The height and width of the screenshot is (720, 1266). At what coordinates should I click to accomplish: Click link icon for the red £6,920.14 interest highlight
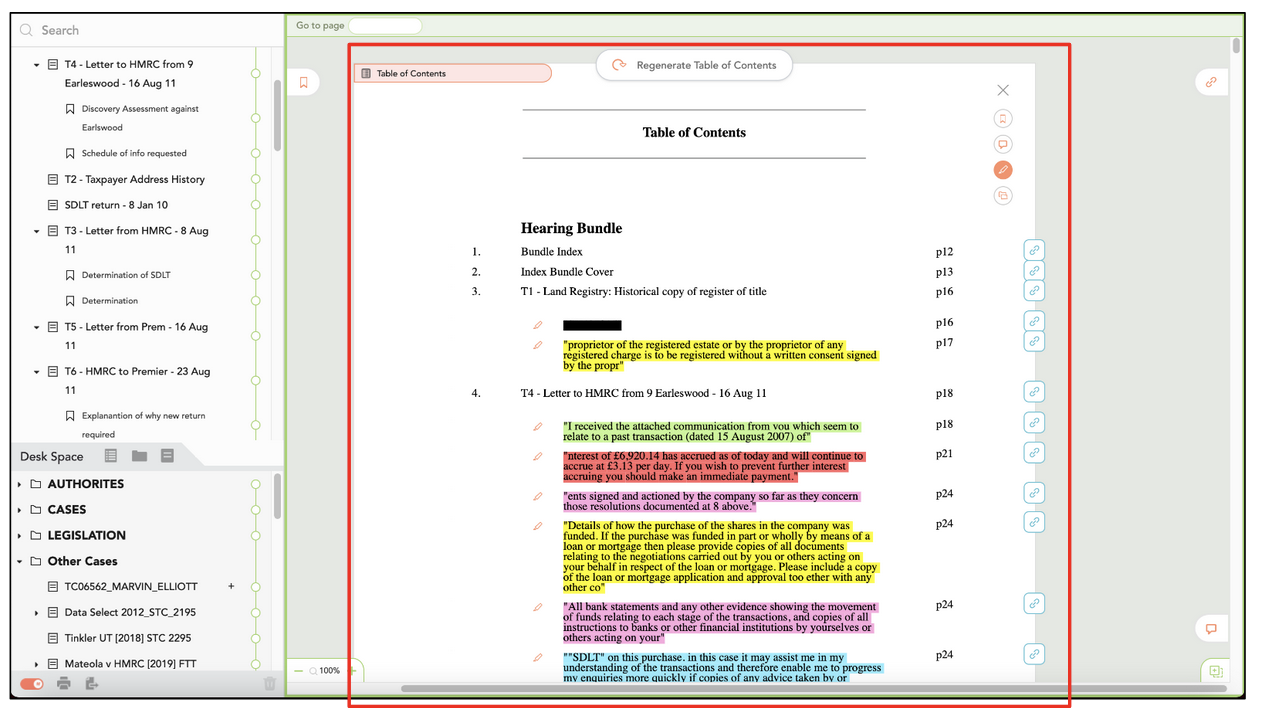pyautogui.click(x=1034, y=453)
